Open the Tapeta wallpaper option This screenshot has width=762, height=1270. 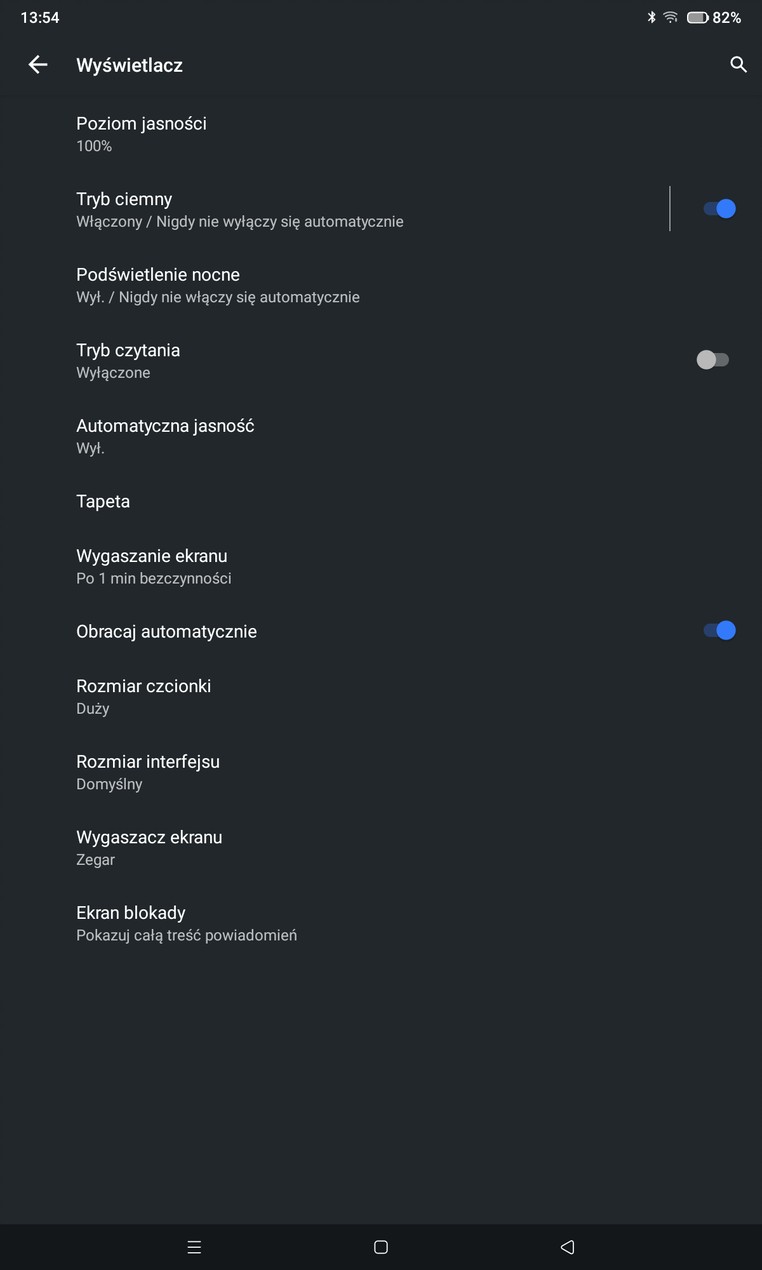coord(381,501)
